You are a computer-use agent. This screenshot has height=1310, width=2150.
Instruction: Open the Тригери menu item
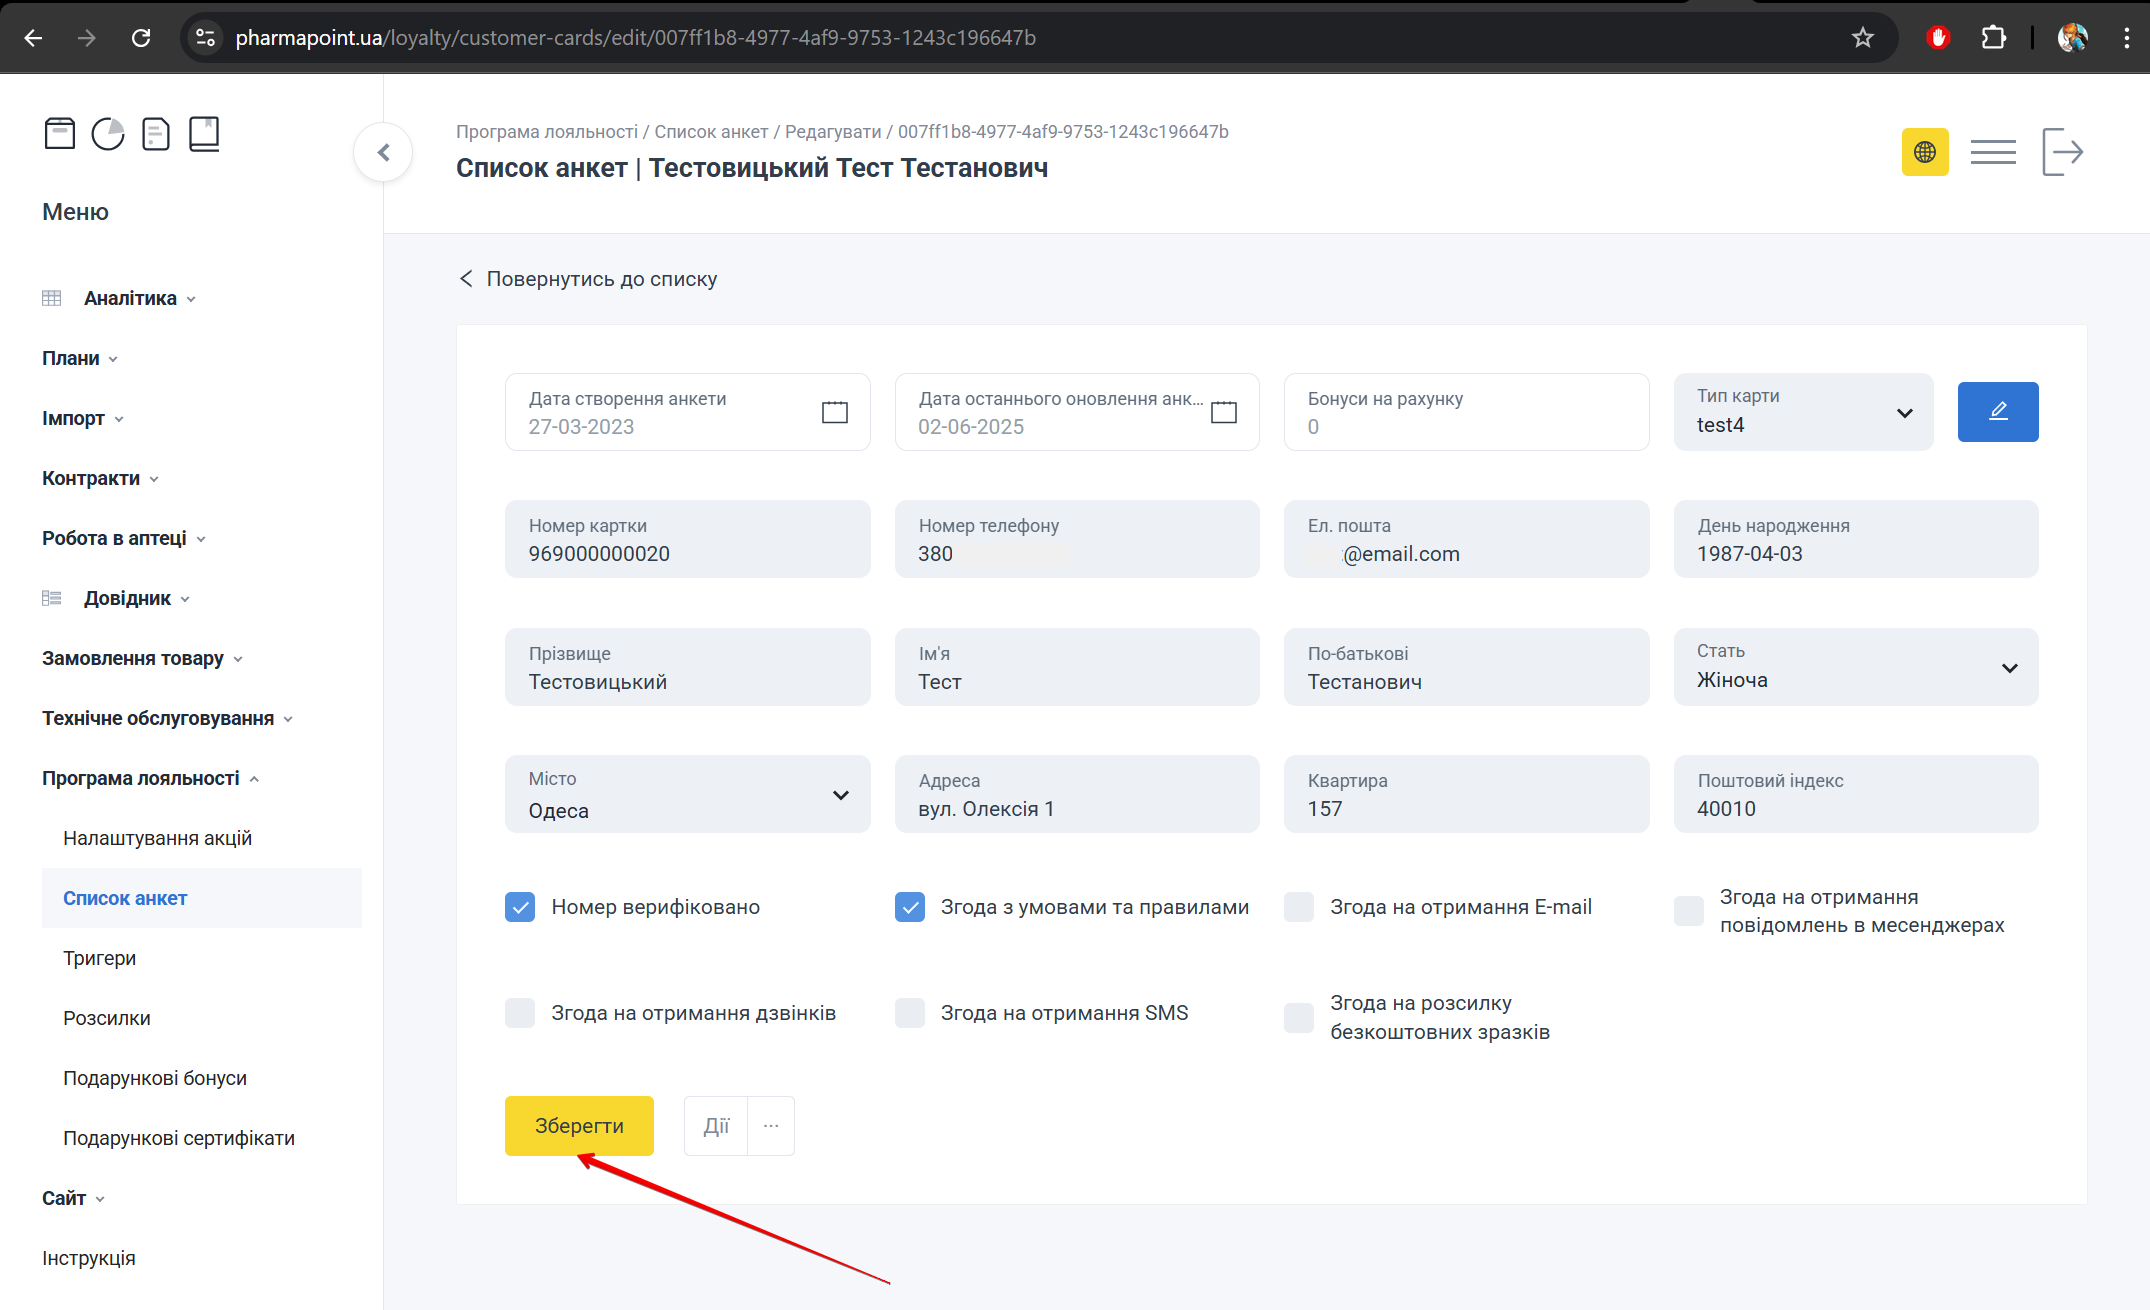pyautogui.click(x=100, y=957)
